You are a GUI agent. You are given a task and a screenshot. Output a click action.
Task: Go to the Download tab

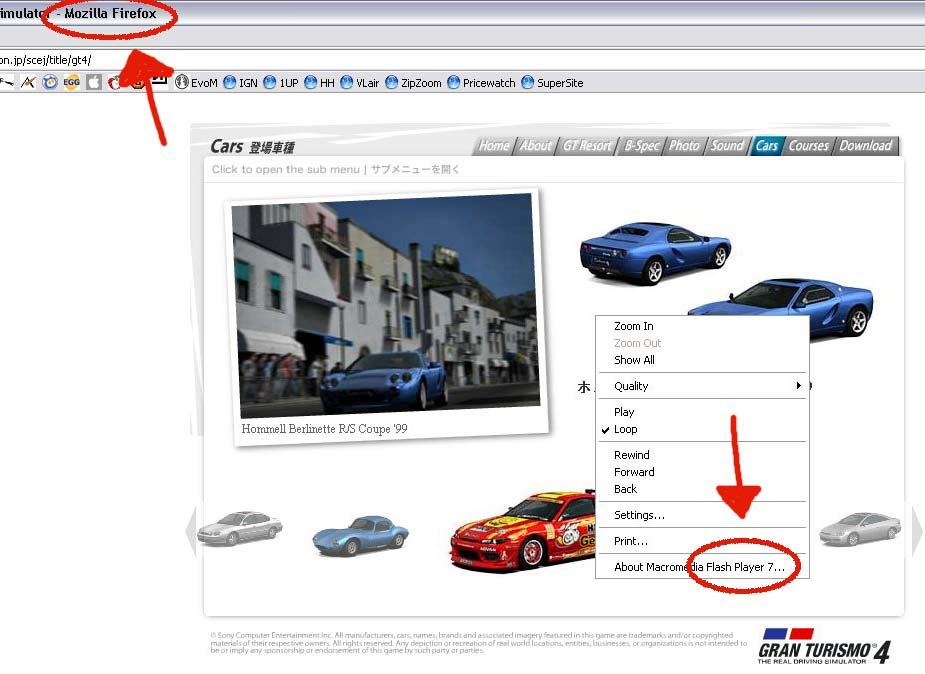(x=865, y=146)
